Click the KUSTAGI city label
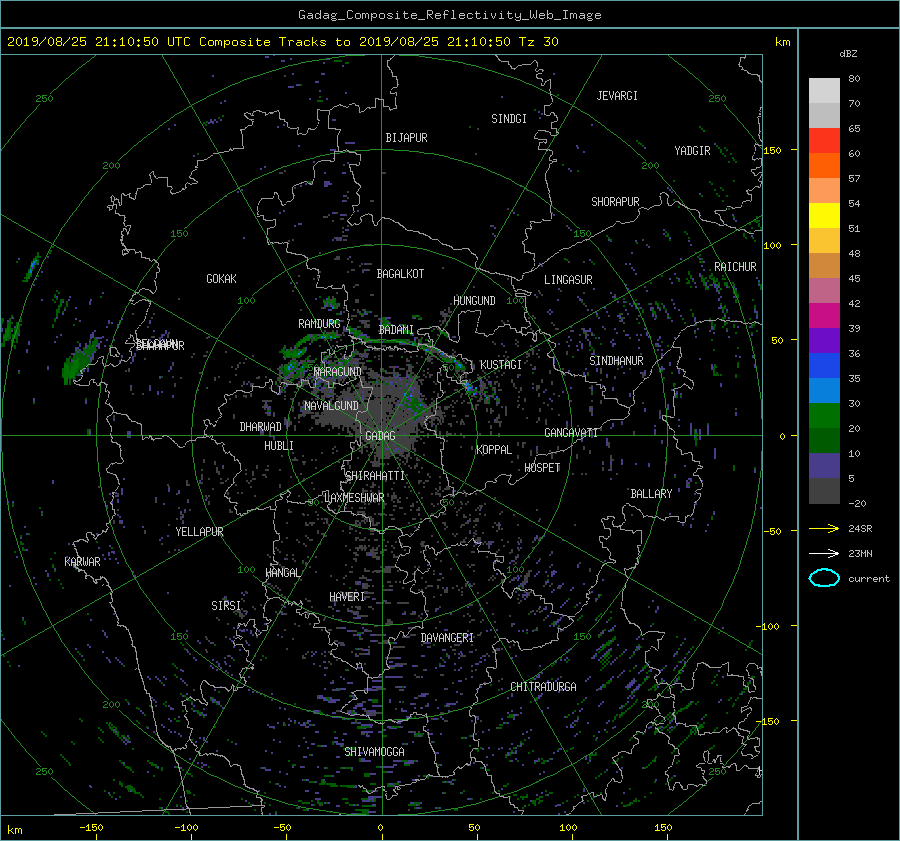This screenshot has width=900, height=841. click(501, 365)
